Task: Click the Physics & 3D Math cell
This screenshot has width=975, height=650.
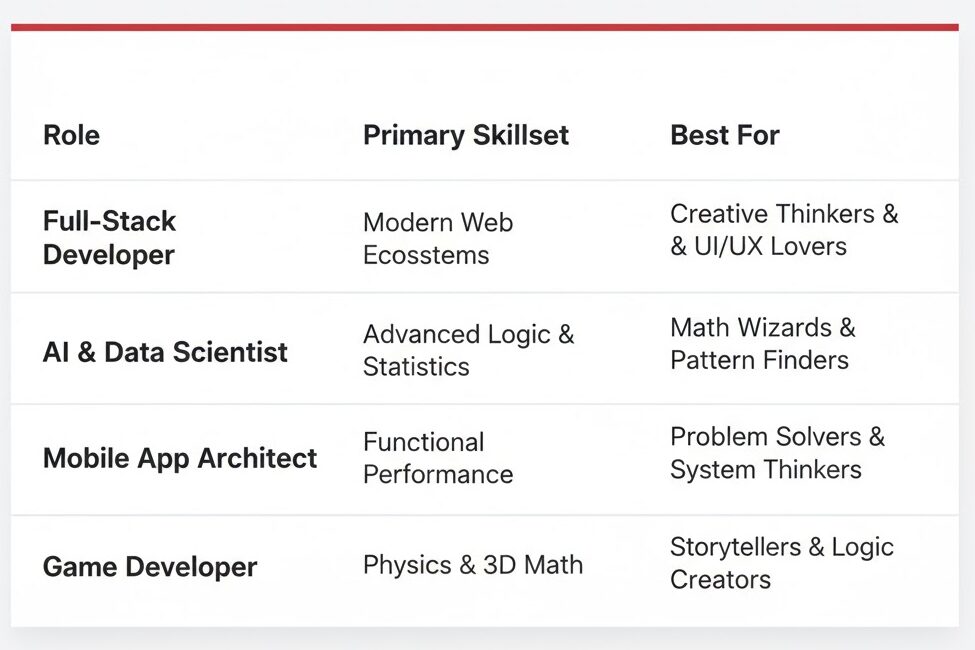Action: point(472,565)
